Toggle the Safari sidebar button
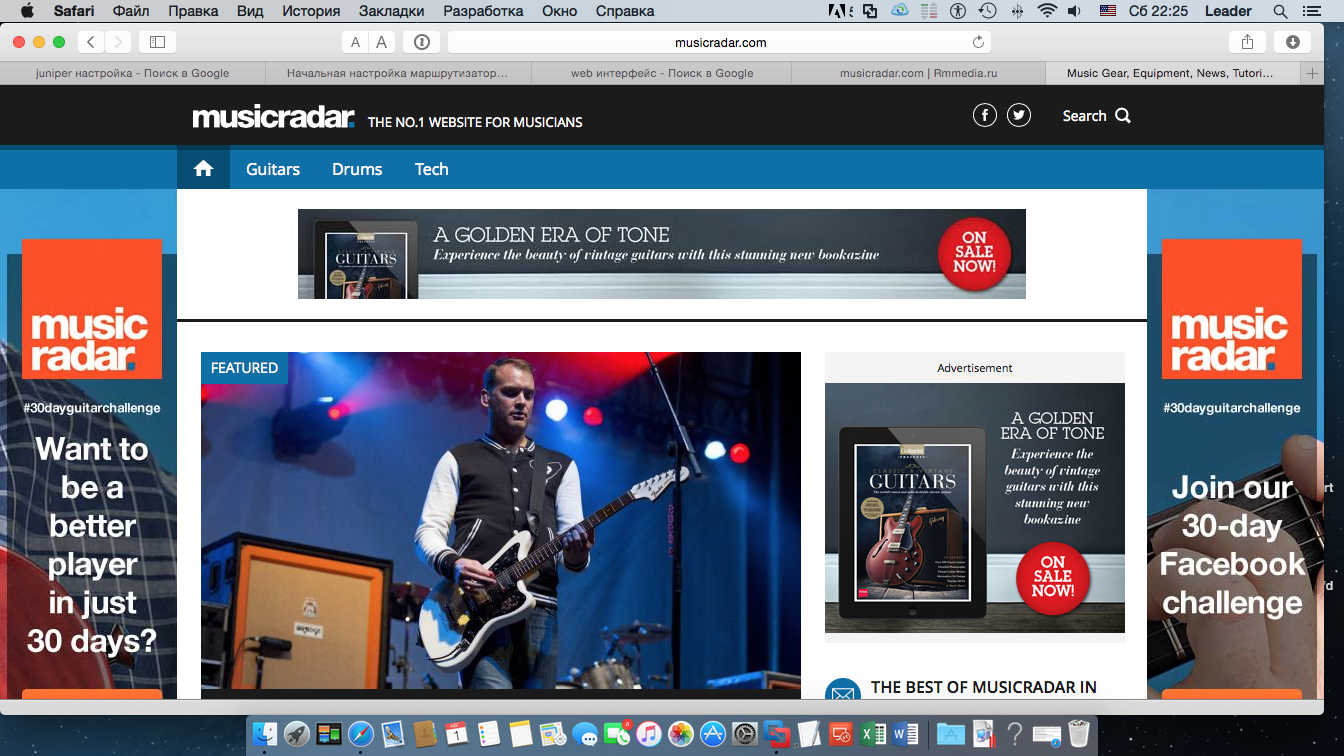Image resolution: width=1344 pixels, height=756 pixels. 157,42
